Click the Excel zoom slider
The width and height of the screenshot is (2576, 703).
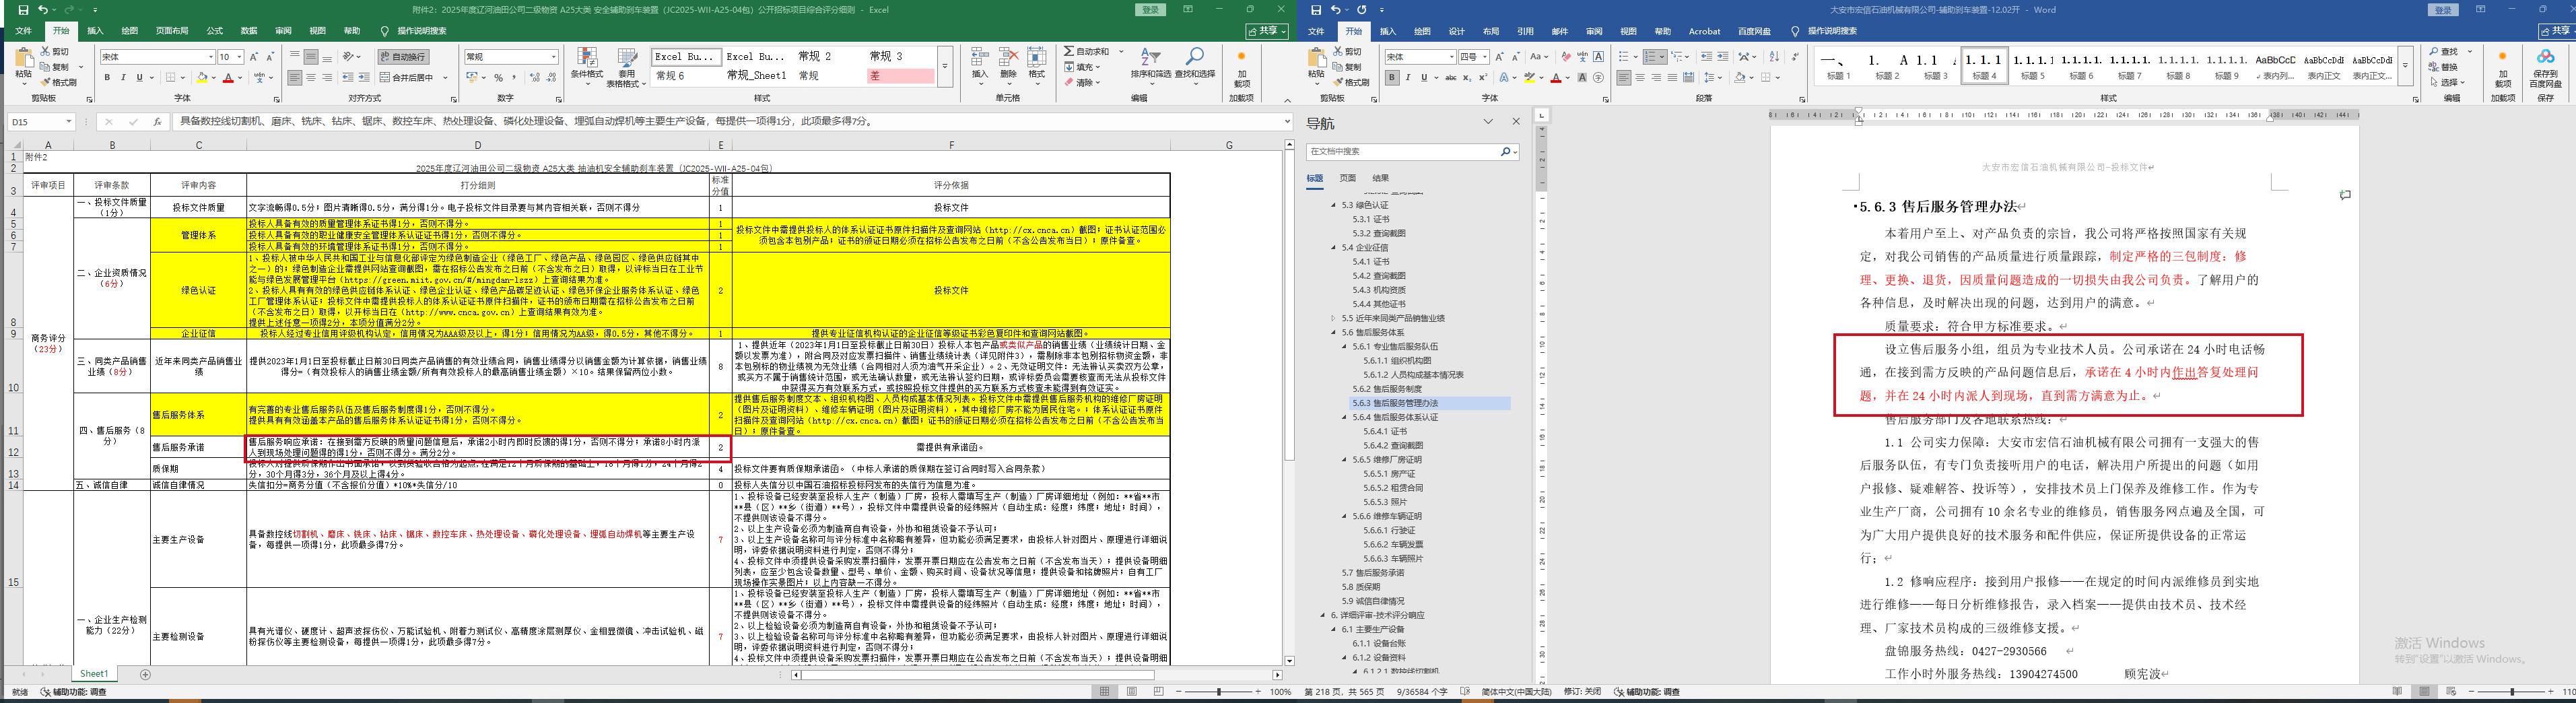click(x=1218, y=692)
